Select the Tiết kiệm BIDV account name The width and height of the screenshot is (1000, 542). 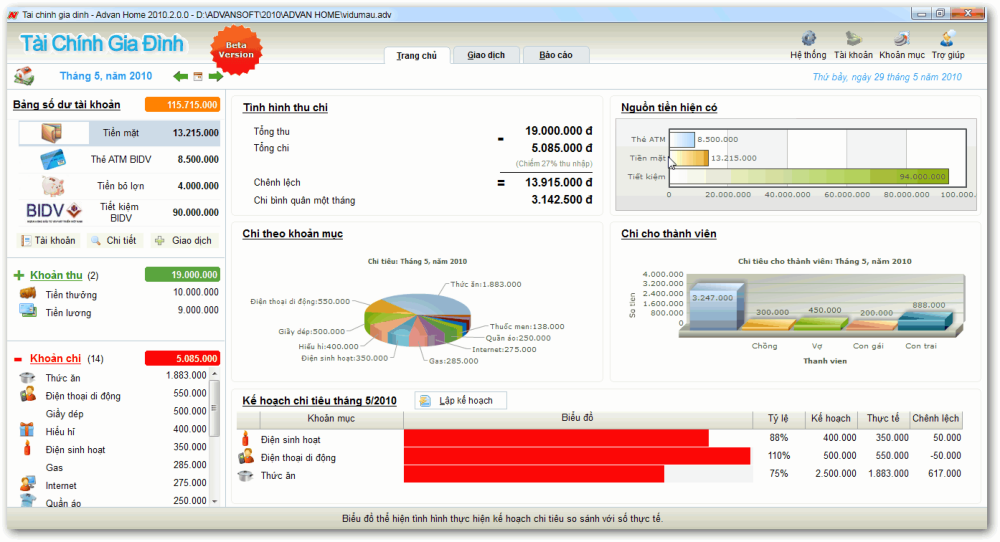pos(120,212)
